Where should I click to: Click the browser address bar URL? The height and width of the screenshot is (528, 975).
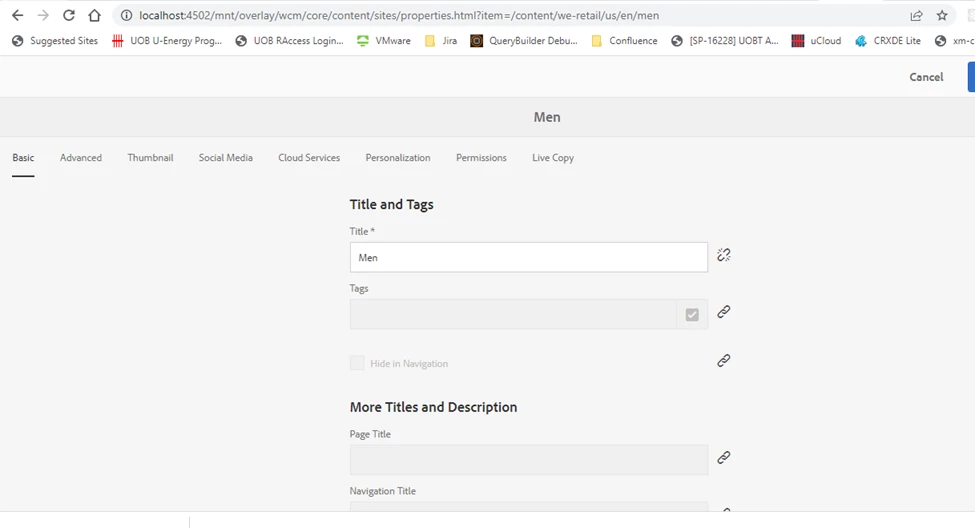tap(399, 16)
